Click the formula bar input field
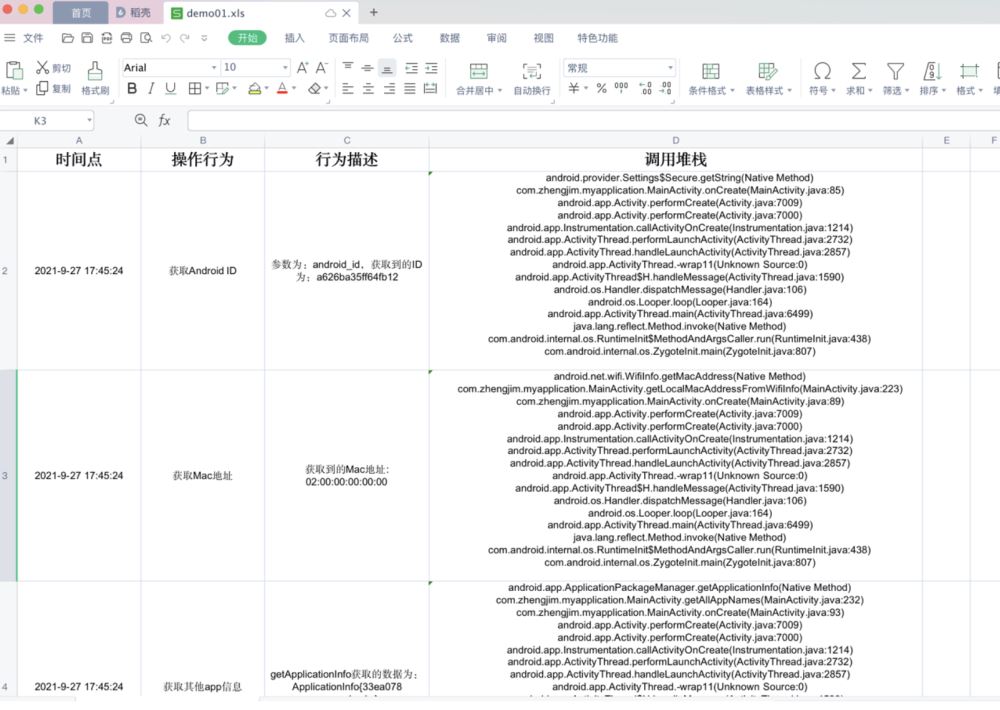The height and width of the screenshot is (710, 1000). point(593,120)
